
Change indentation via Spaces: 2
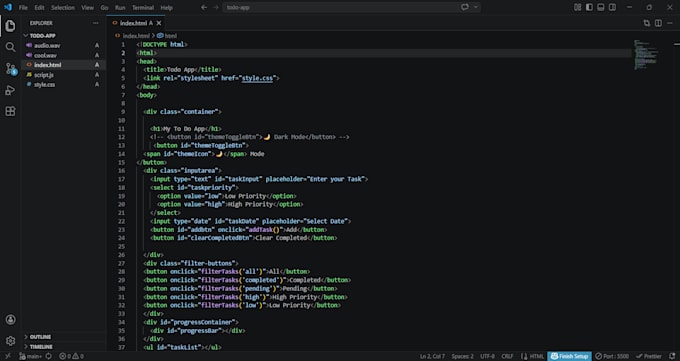[x=462, y=356]
